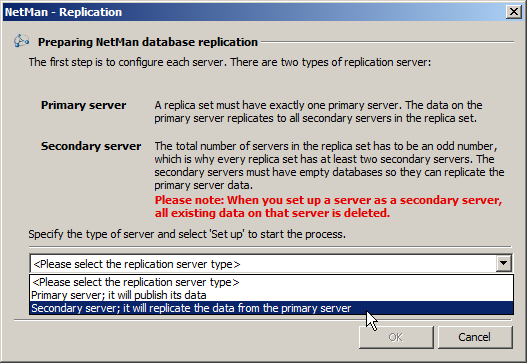This screenshot has height=363, width=527.
Task: Select the replication server type combo box field
Action: click(271, 264)
